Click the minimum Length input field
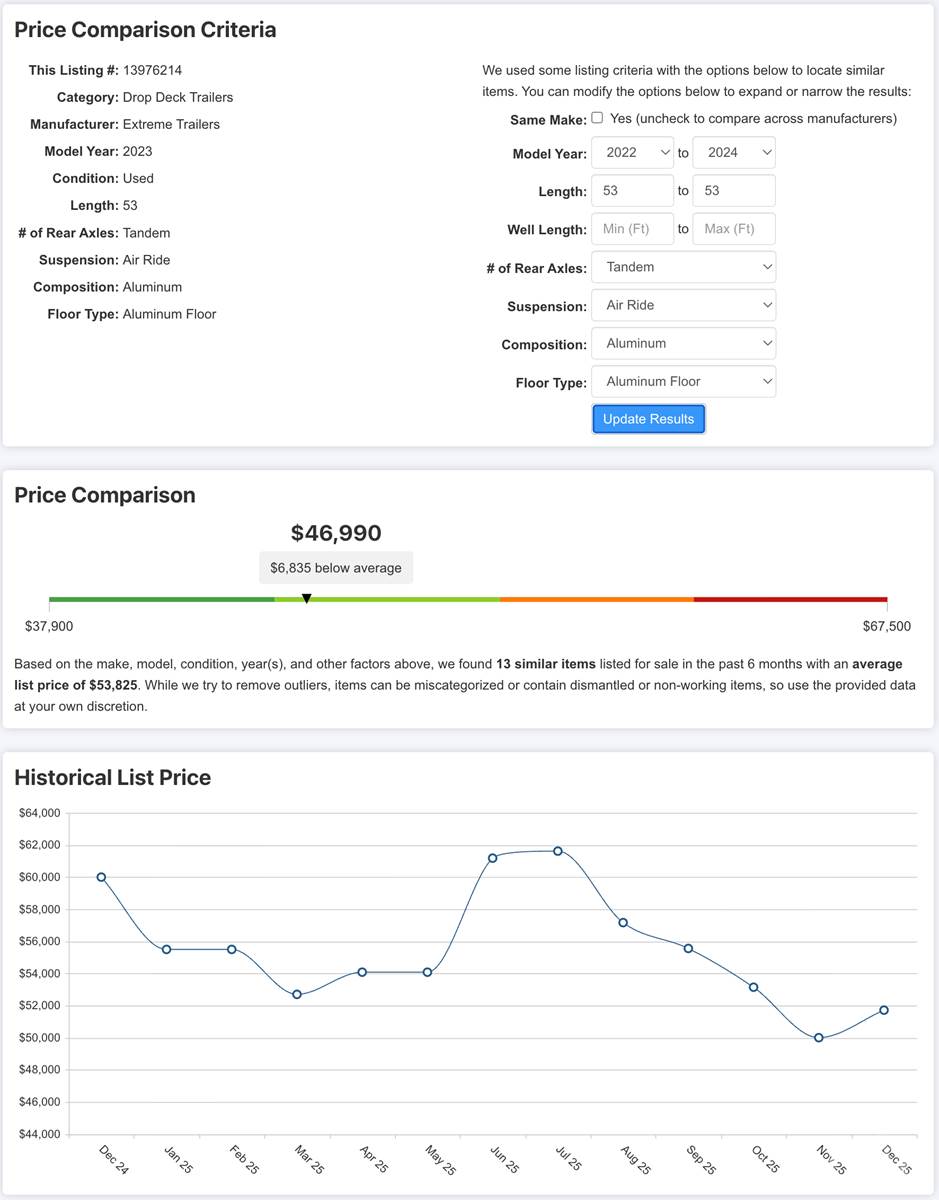939x1200 pixels. pyautogui.click(x=632, y=191)
